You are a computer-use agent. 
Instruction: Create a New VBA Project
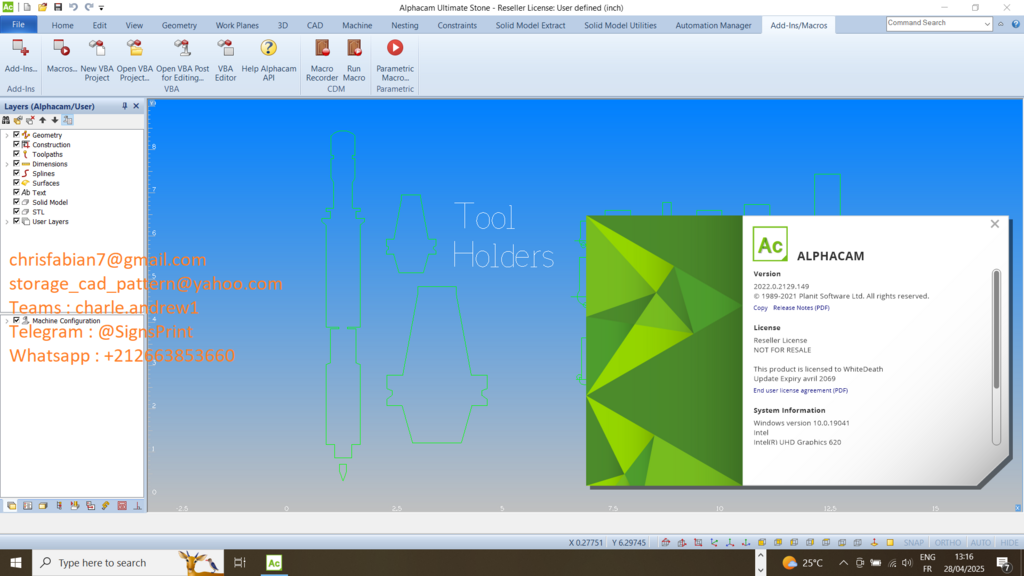point(97,48)
